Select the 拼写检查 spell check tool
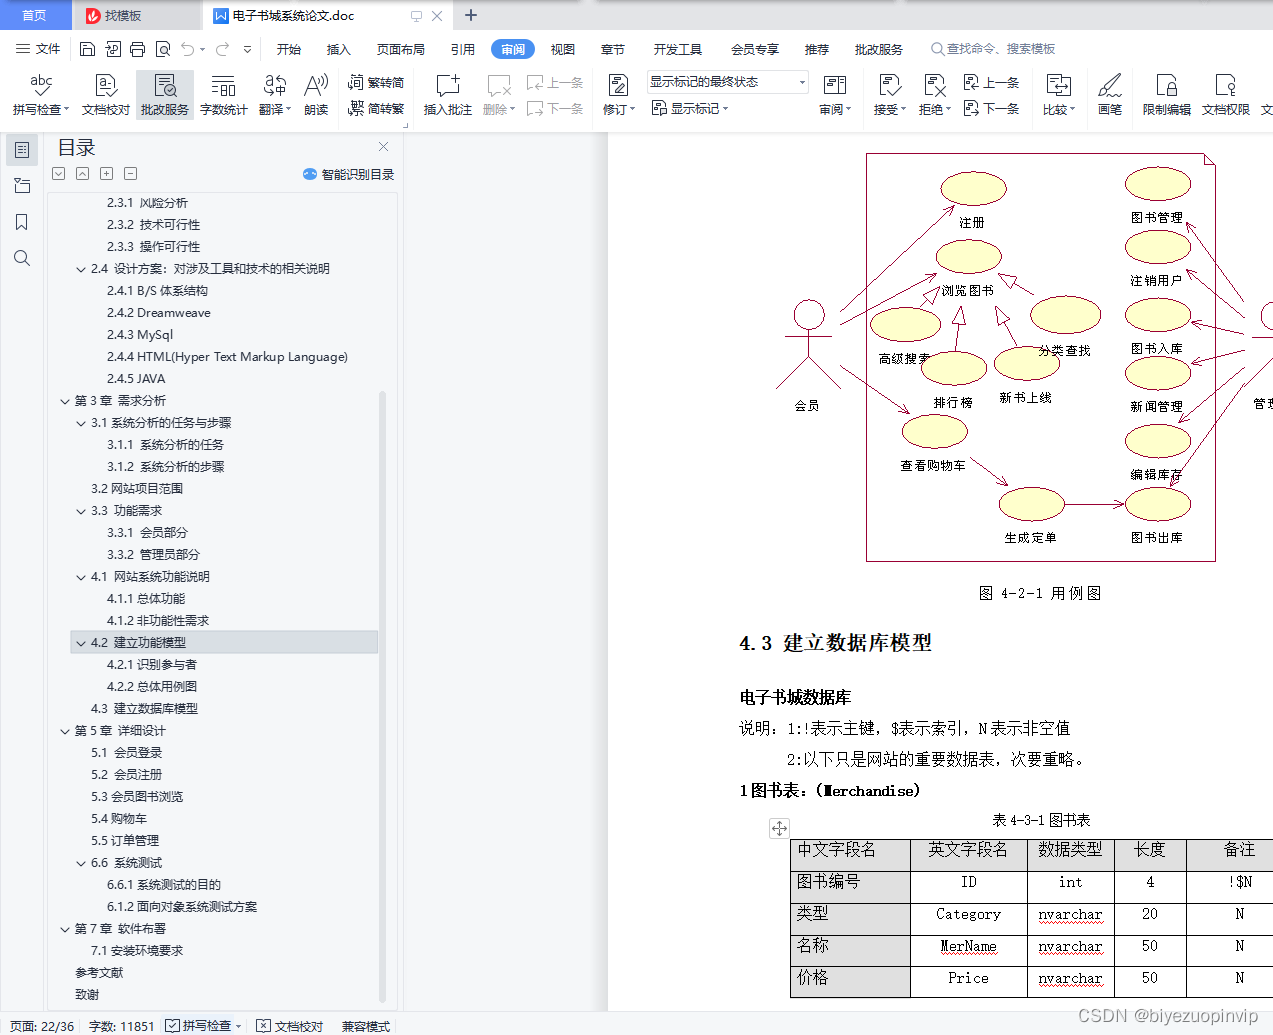 tap(36, 95)
